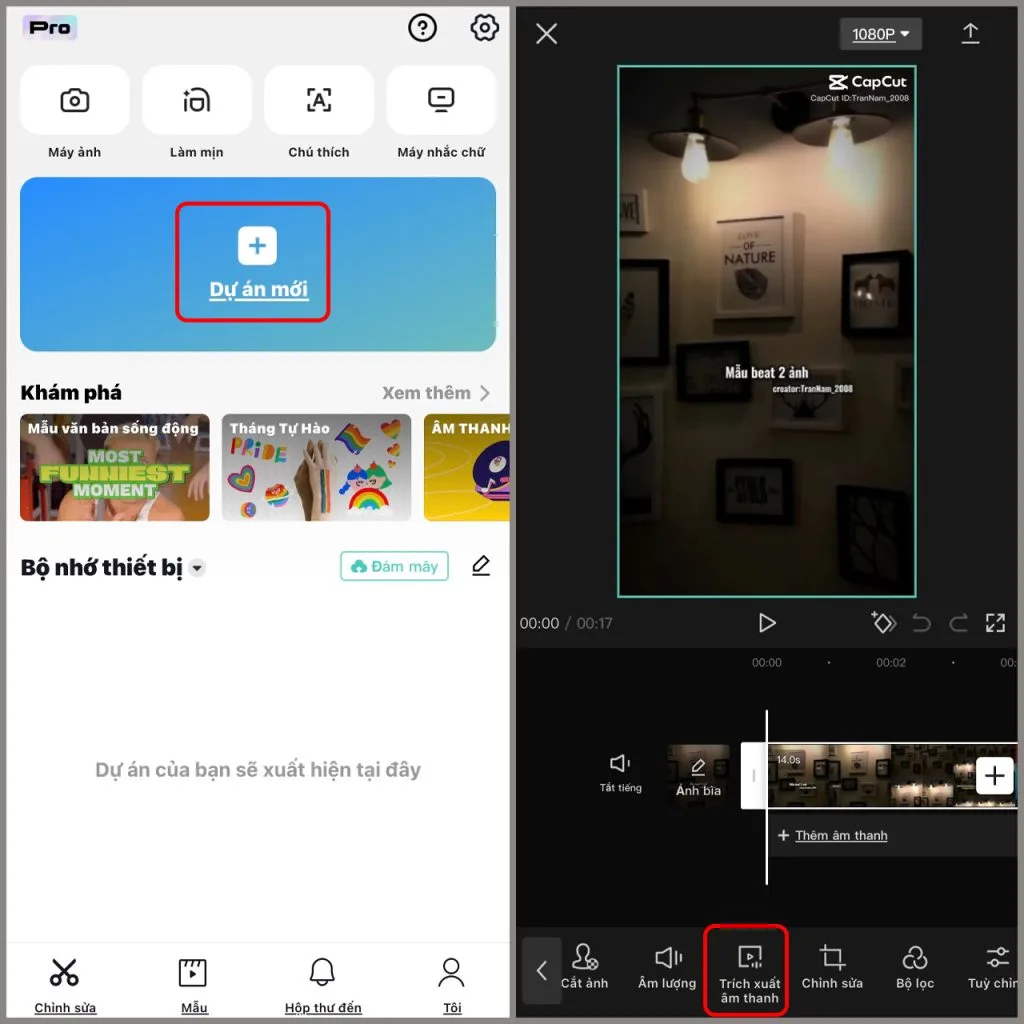Open the Âm lượng volume tool
The image size is (1024, 1024).
coord(667,967)
